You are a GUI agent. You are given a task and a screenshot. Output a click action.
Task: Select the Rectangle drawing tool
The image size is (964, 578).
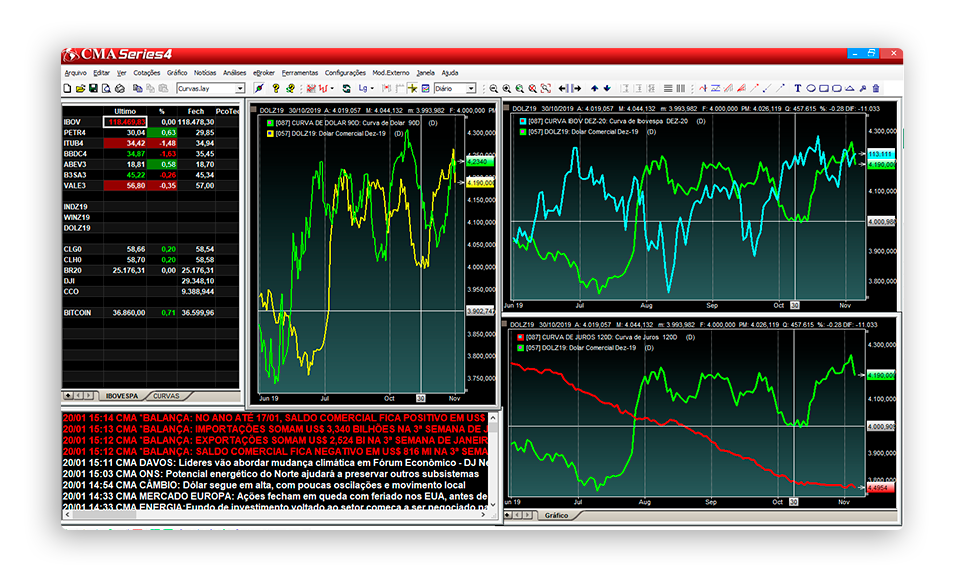[x=824, y=89]
